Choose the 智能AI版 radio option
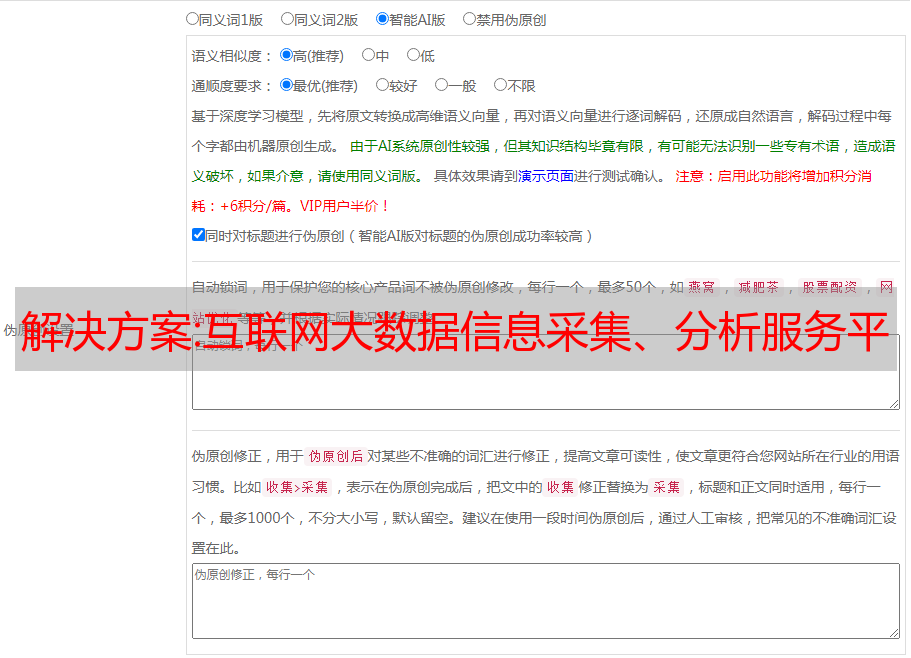This screenshot has width=911, height=658. click(382, 19)
